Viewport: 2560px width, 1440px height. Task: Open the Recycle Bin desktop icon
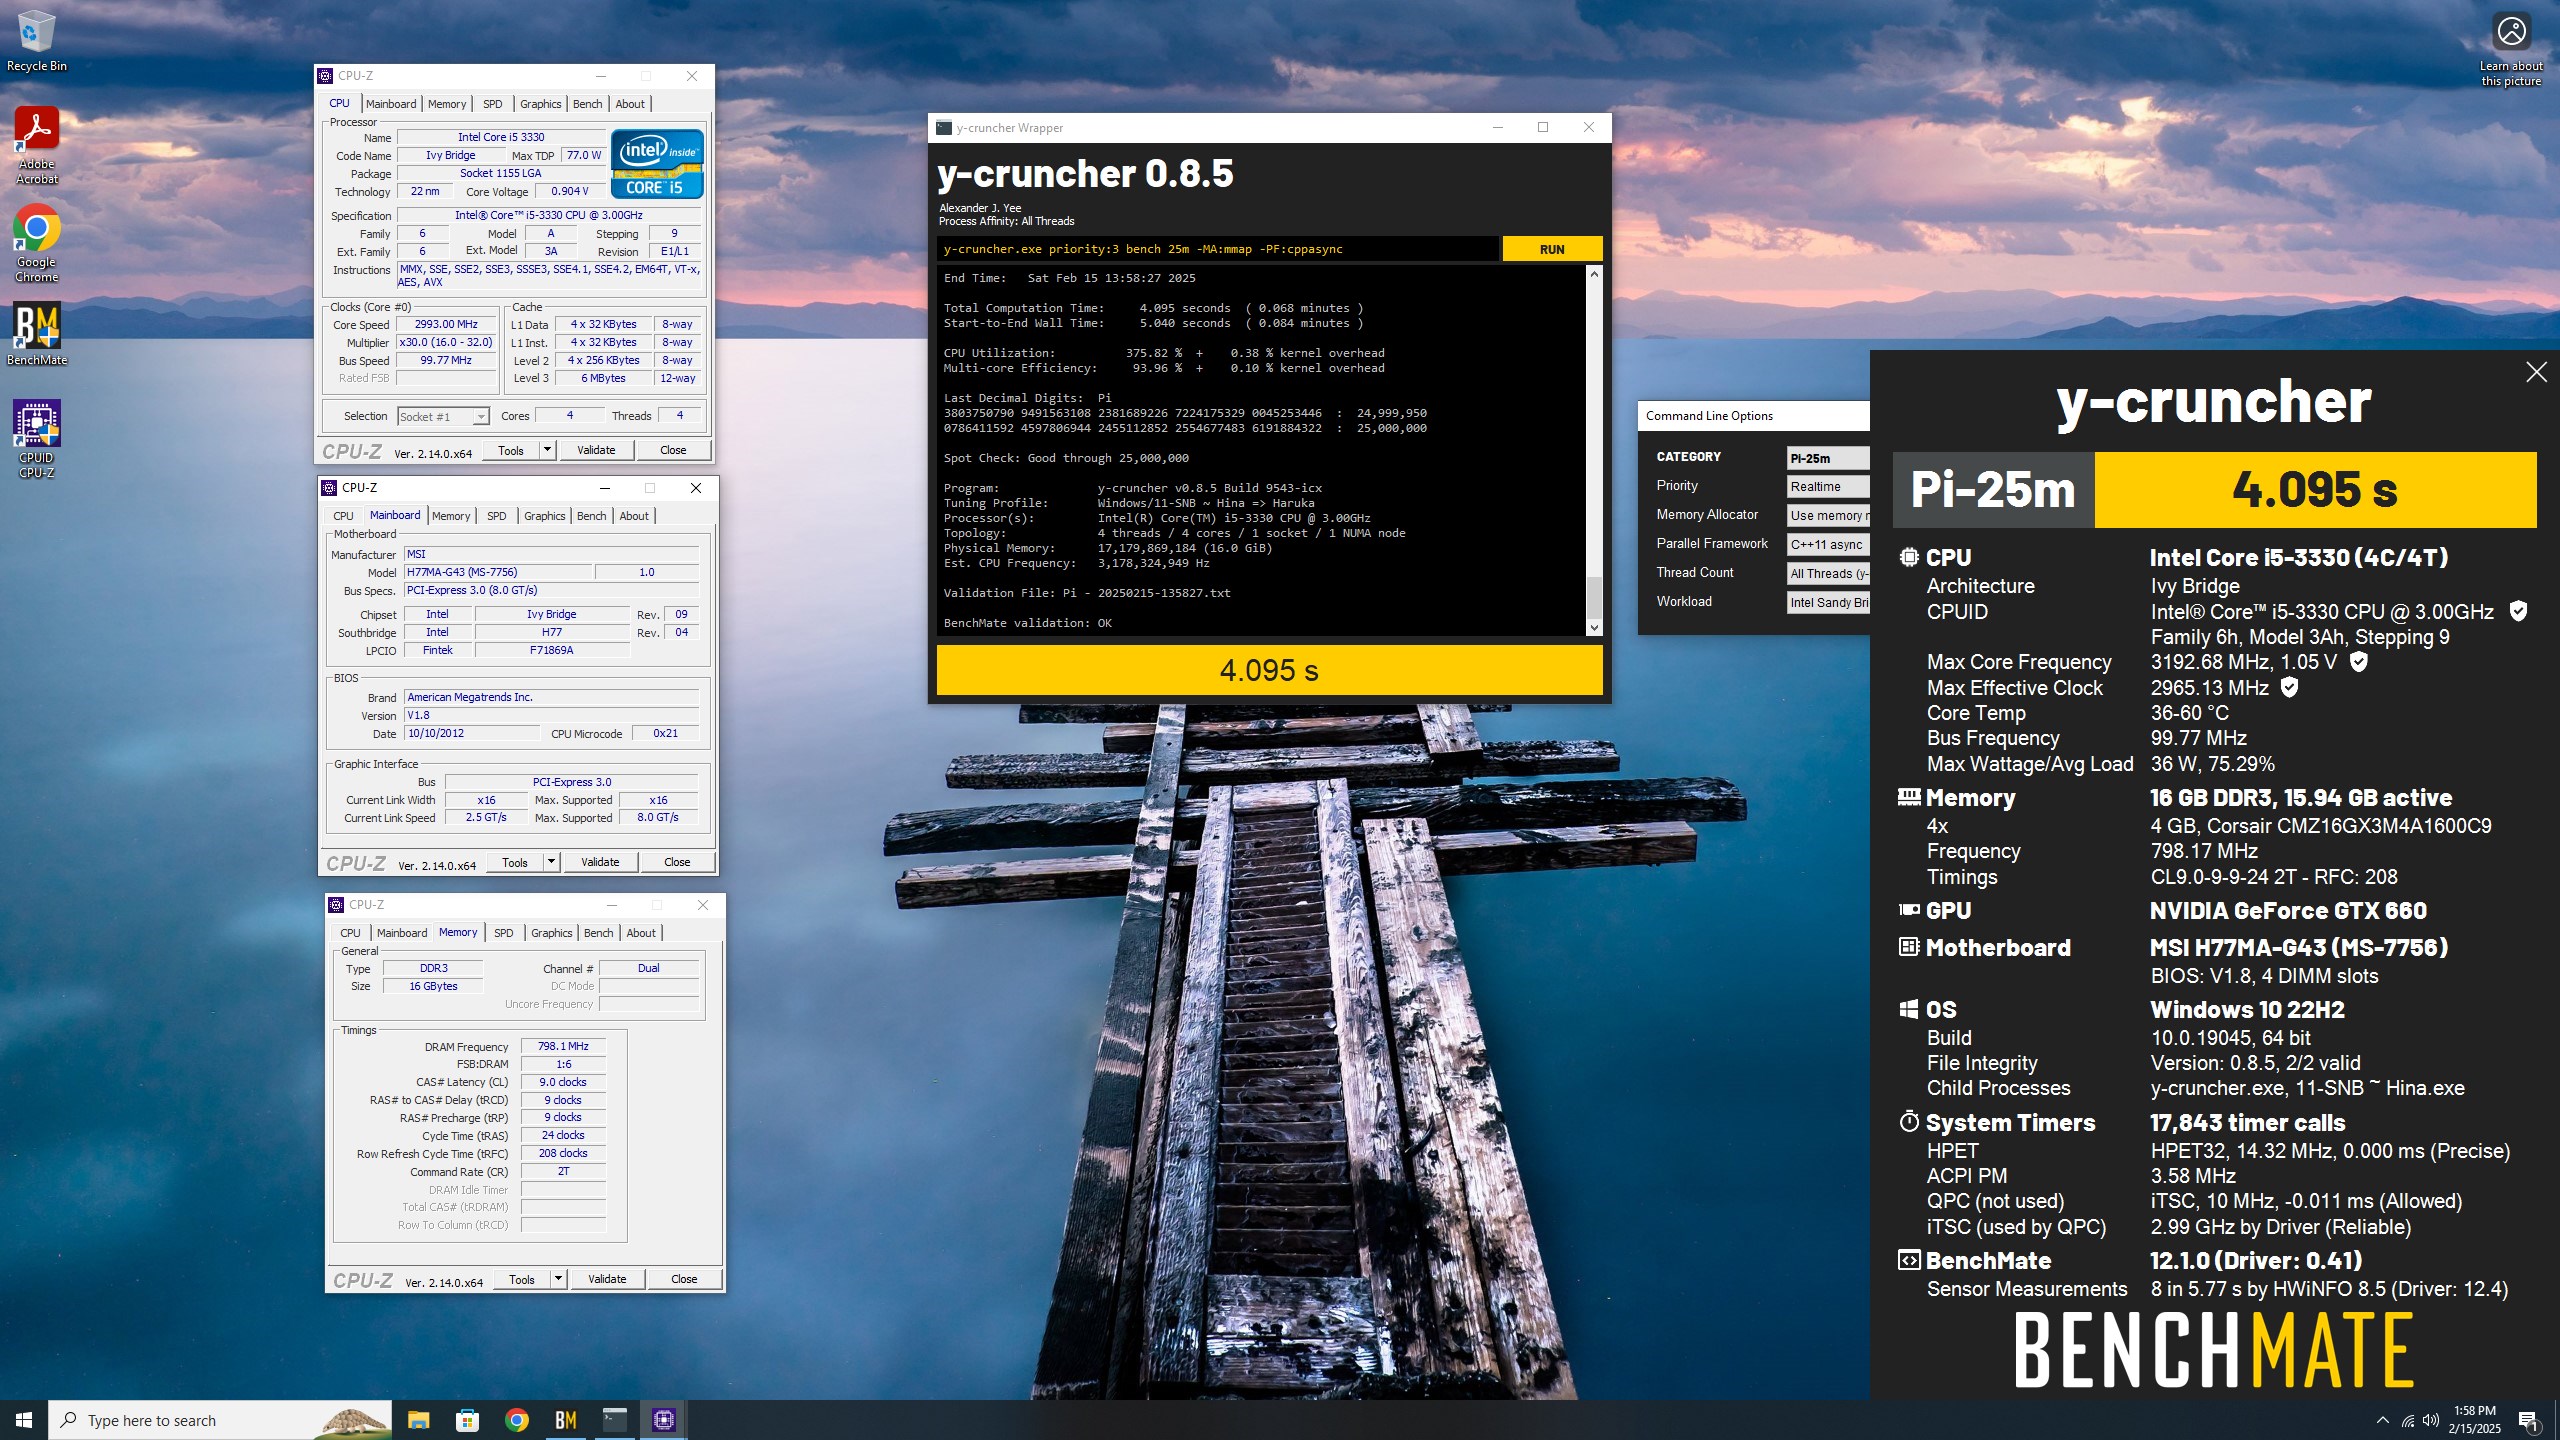36,41
